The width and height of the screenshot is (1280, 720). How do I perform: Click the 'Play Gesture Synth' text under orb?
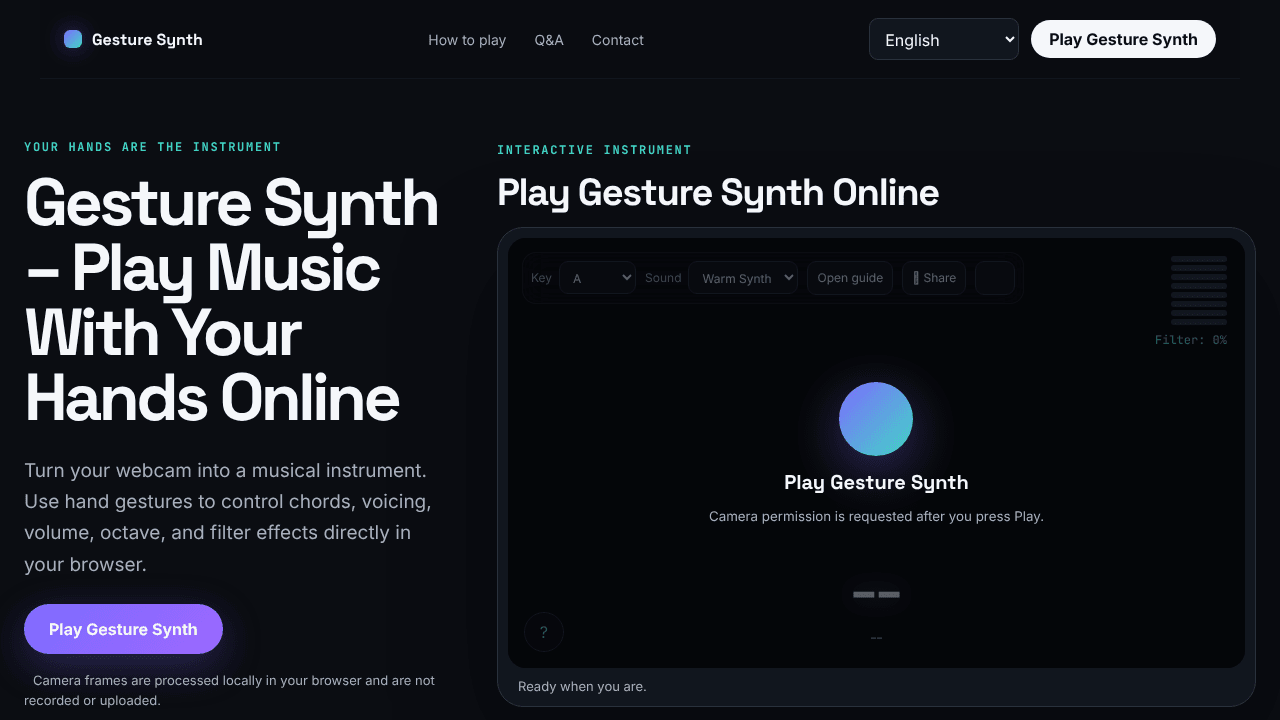click(x=876, y=482)
